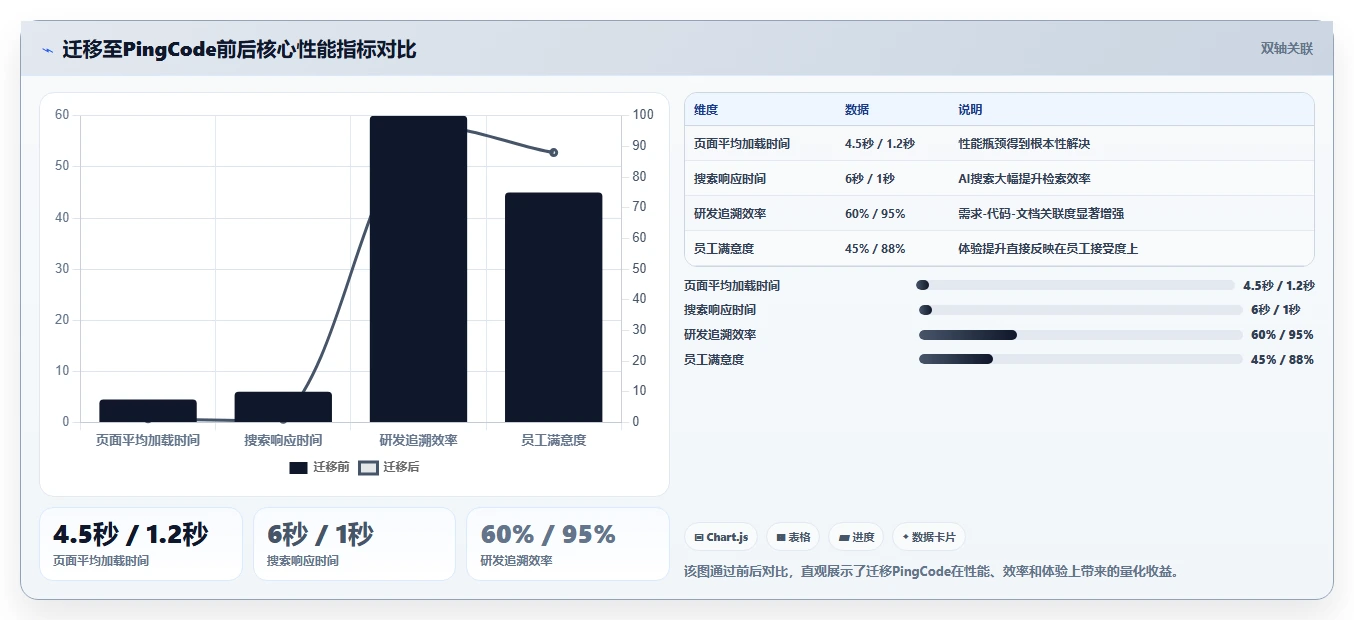Click the 搜索响应时间 x-axis label
Image resolution: width=1354 pixels, height=620 pixels.
[x=283, y=440]
